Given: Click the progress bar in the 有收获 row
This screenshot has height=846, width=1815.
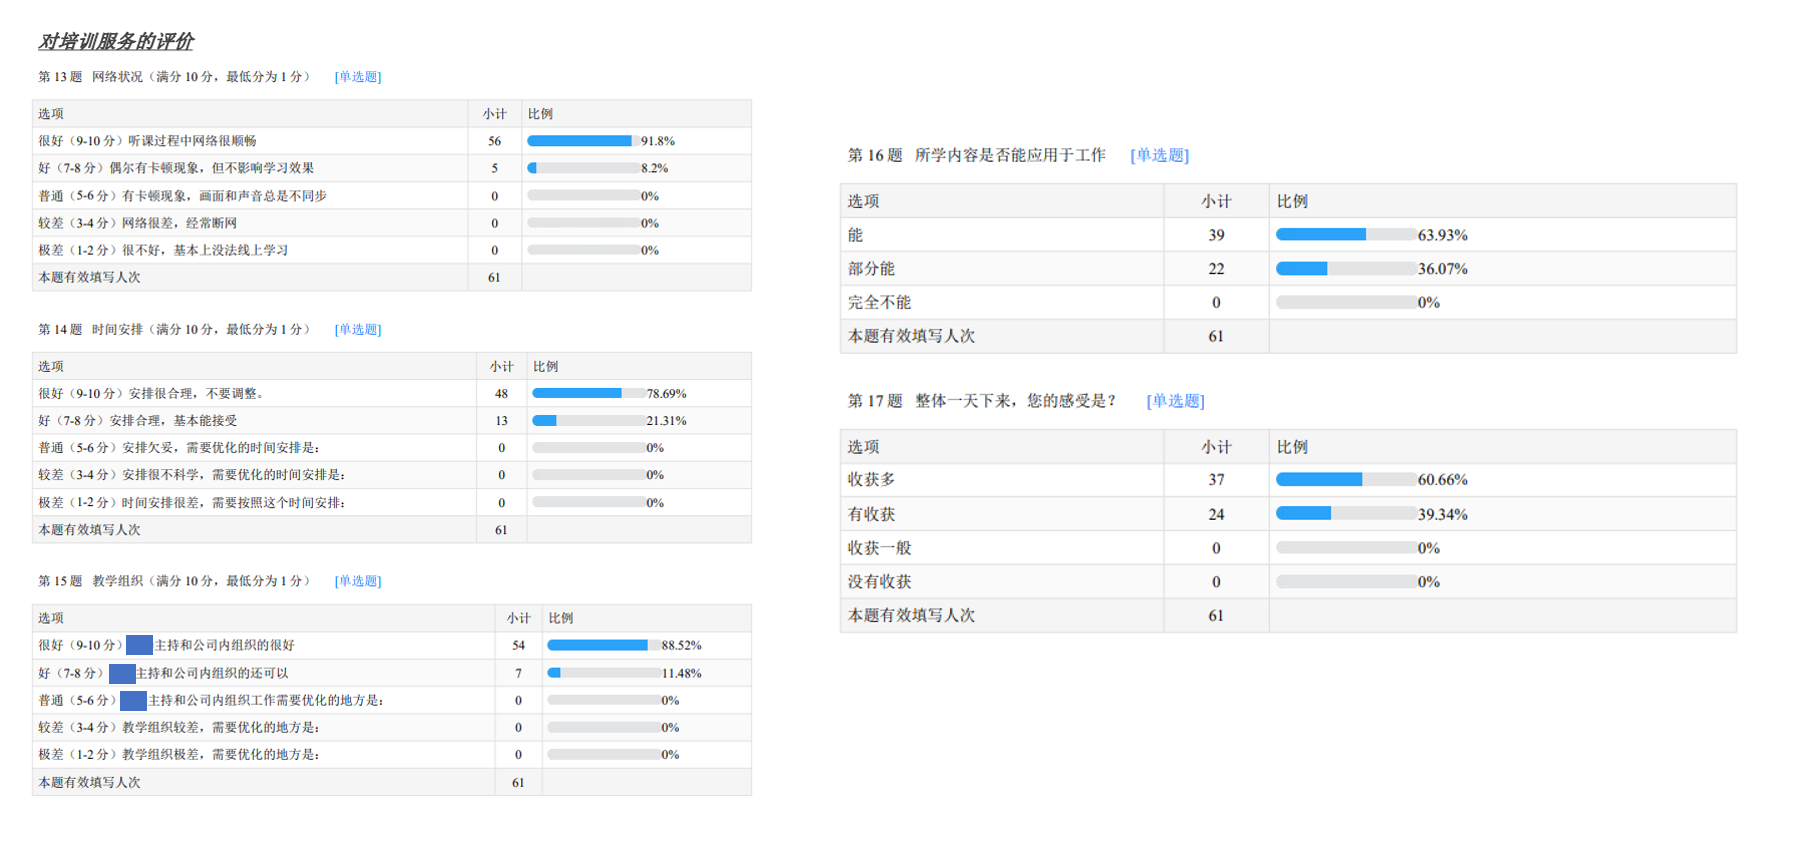Looking at the screenshot, I should (1346, 514).
